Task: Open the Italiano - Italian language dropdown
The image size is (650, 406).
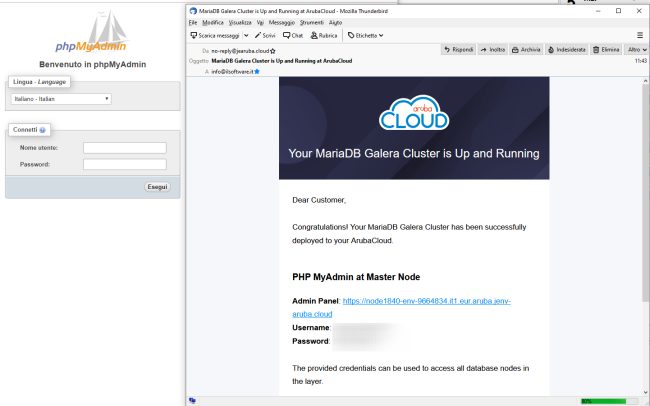Action: click(x=61, y=99)
